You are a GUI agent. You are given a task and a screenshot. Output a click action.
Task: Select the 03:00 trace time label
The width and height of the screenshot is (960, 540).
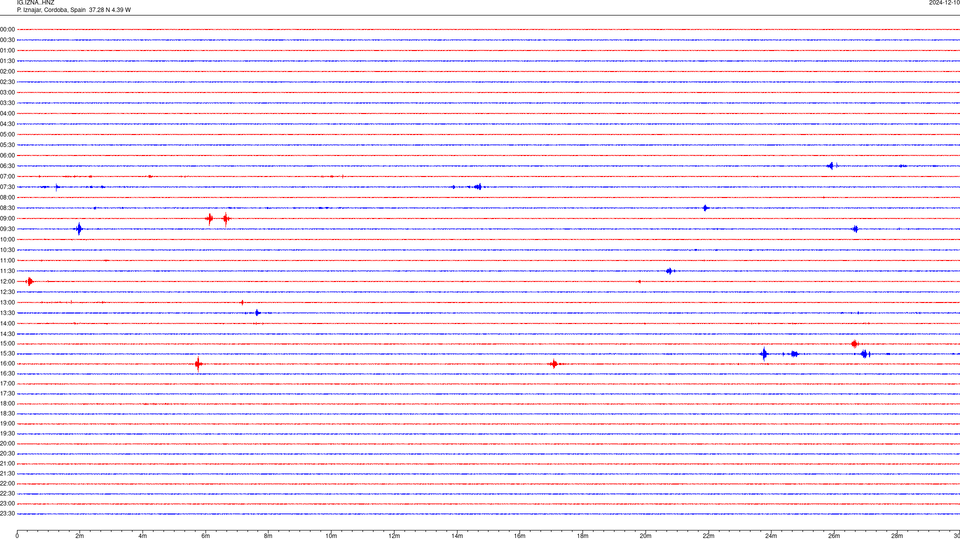click(7, 92)
